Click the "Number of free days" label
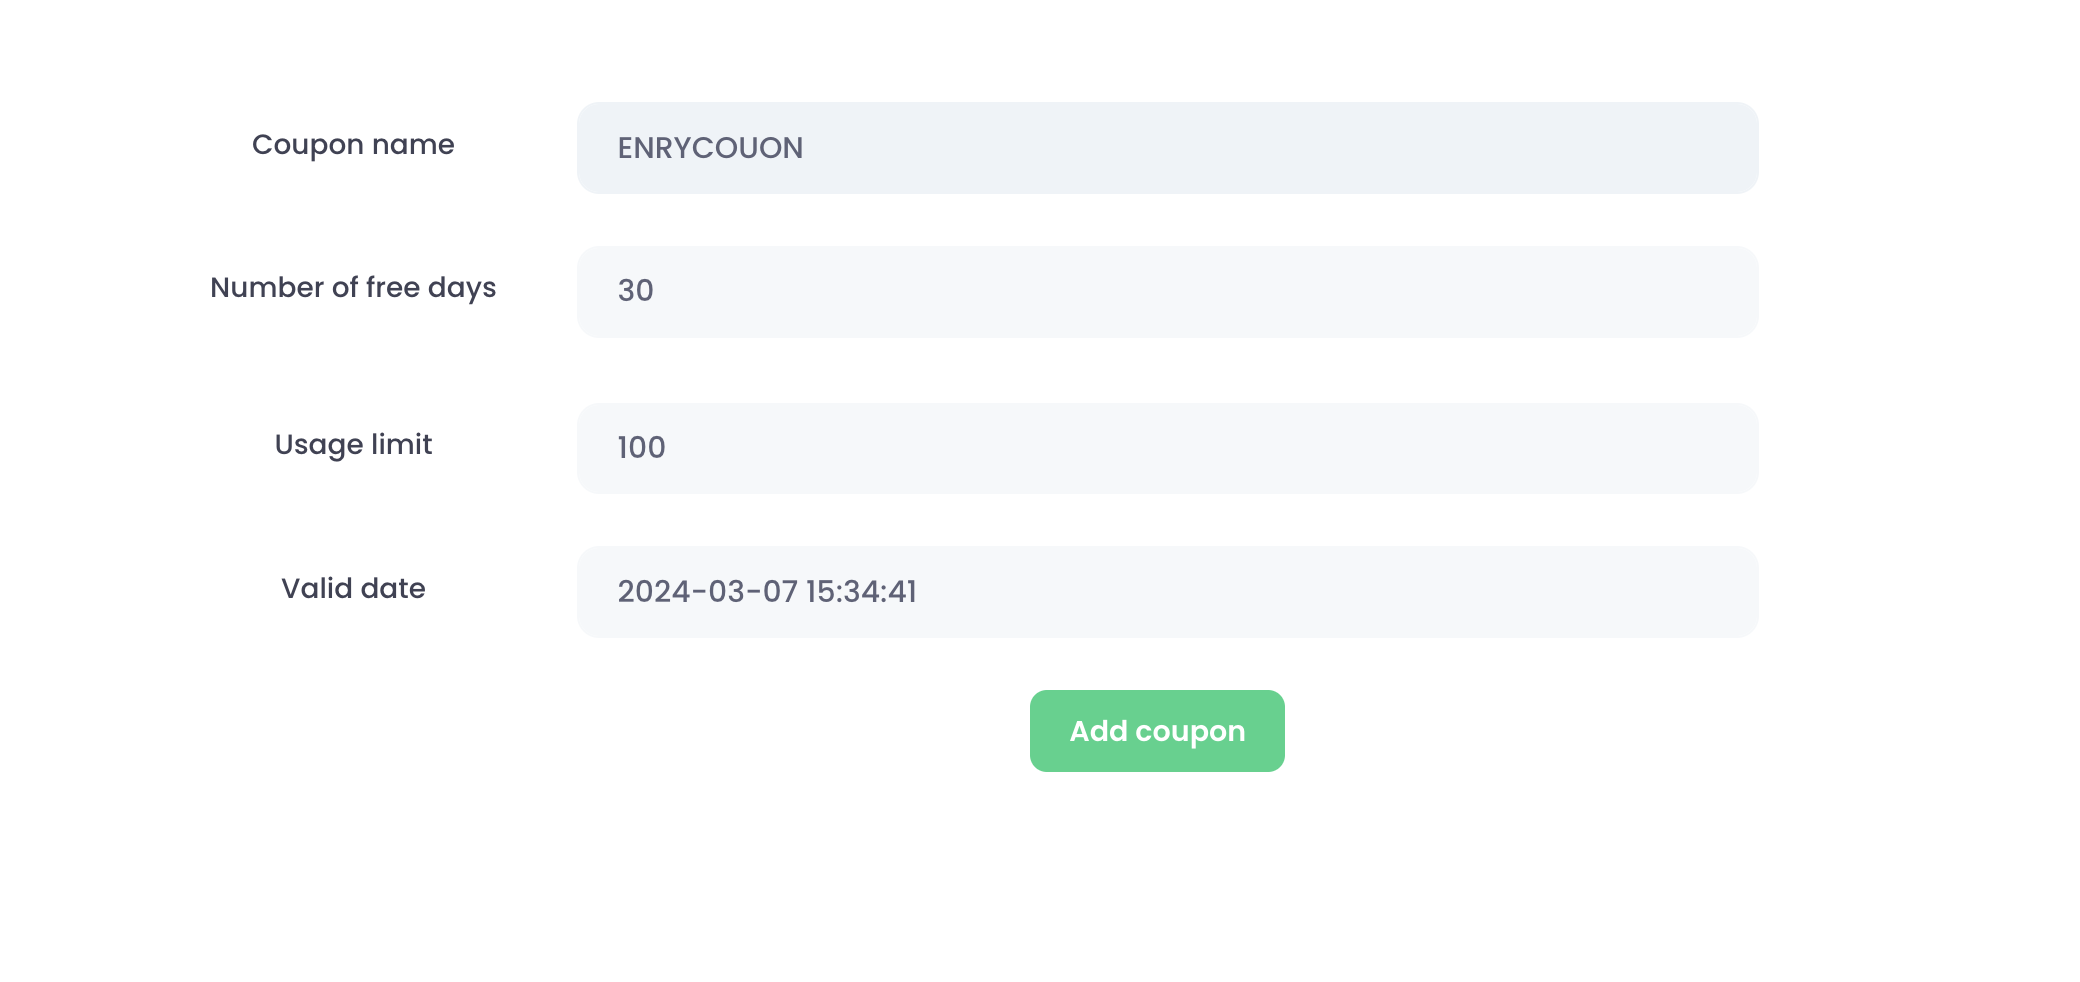This screenshot has height=982, width=2080. pos(353,288)
